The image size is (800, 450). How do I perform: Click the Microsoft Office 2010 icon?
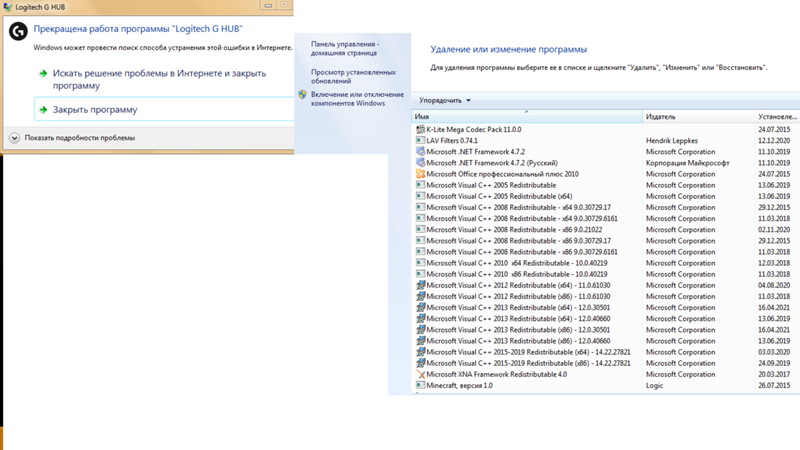[x=420, y=174]
